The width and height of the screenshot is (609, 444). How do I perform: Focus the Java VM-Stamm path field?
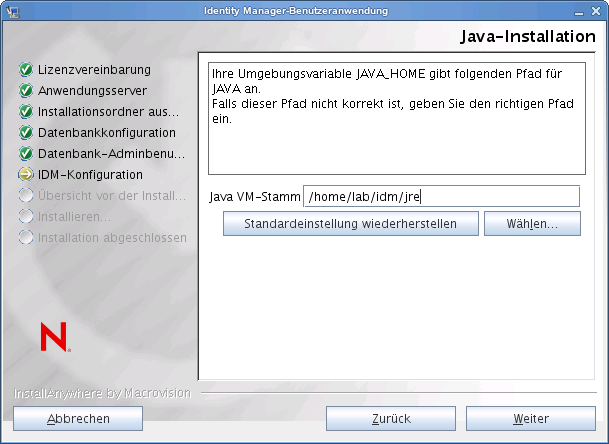click(x=441, y=196)
